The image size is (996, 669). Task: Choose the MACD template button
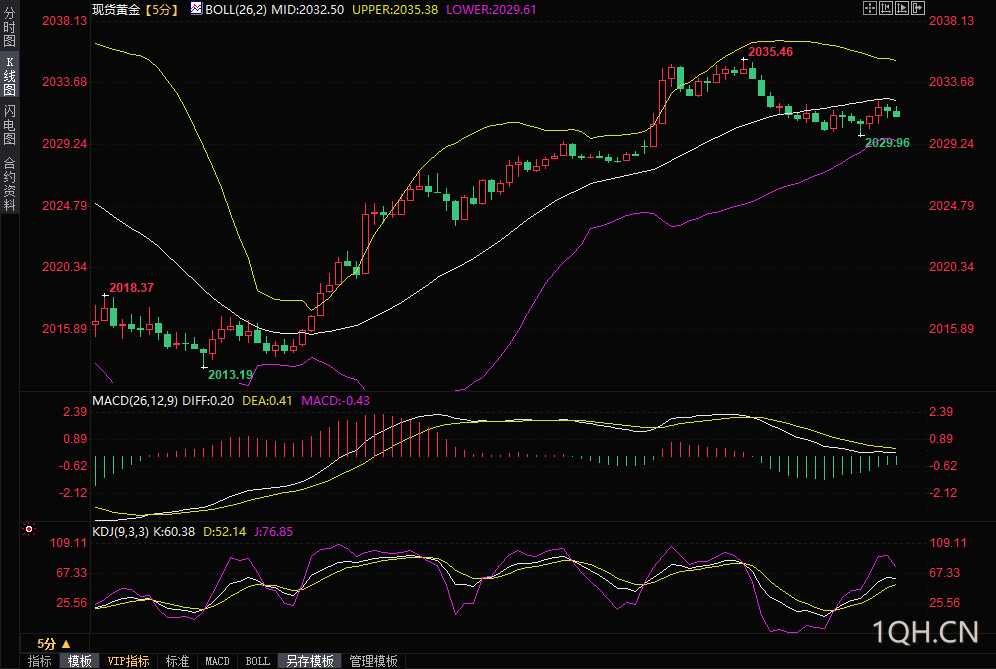[217, 661]
